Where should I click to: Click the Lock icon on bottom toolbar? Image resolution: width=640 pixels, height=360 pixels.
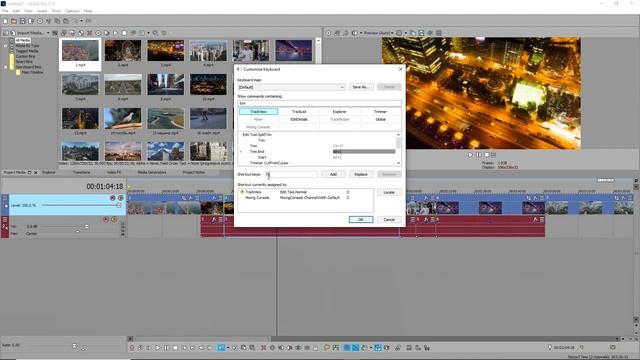pyautogui.click(x=316, y=348)
